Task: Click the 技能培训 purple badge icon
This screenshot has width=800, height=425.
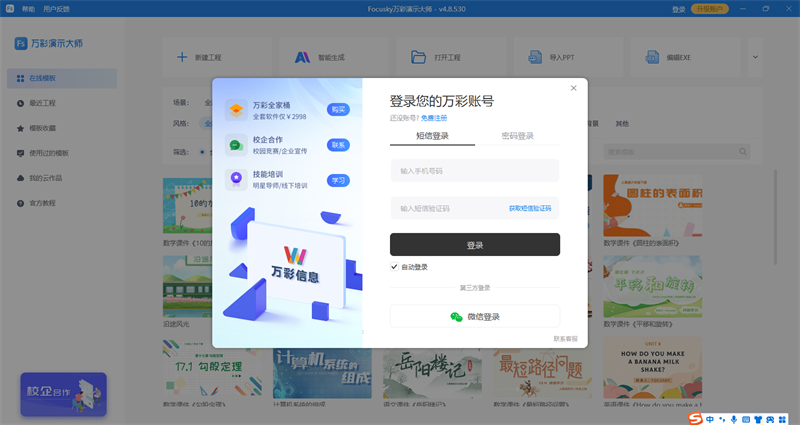Action: tap(236, 180)
